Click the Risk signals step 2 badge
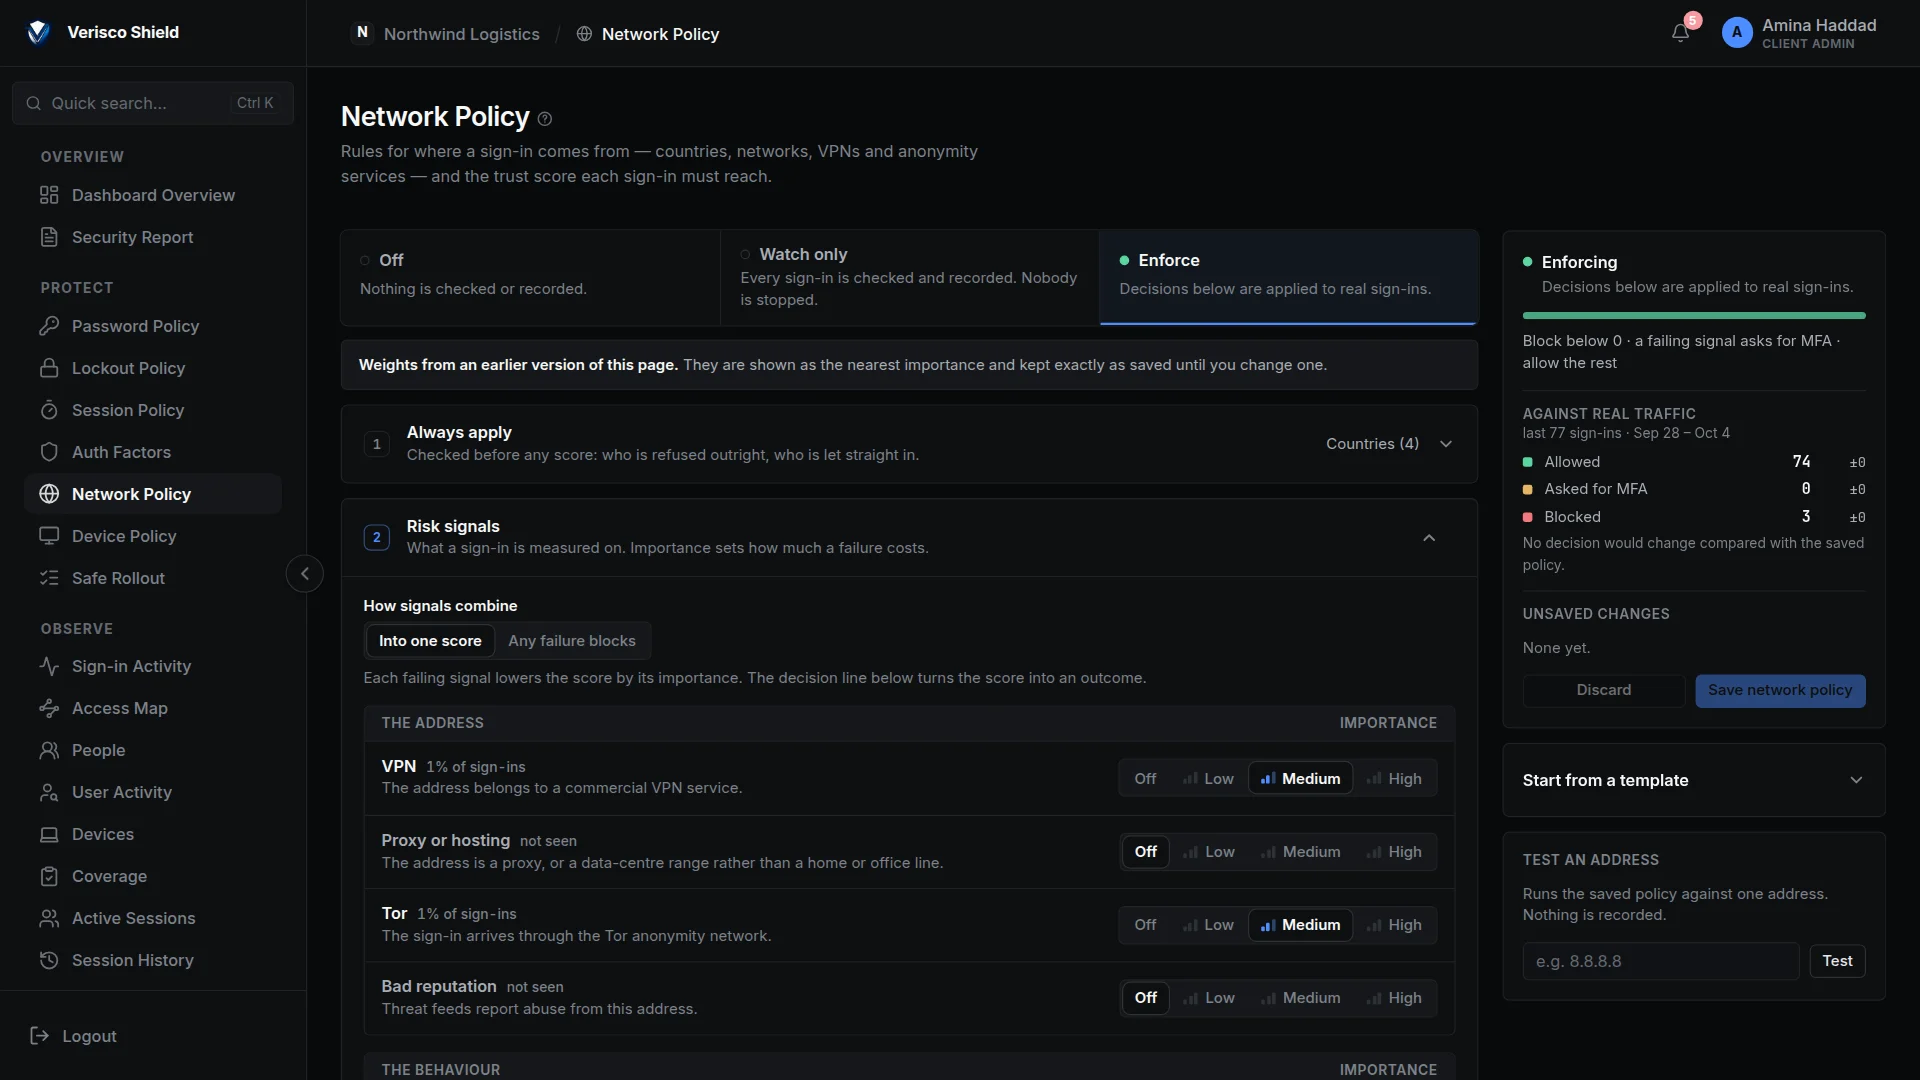 click(377, 538)
